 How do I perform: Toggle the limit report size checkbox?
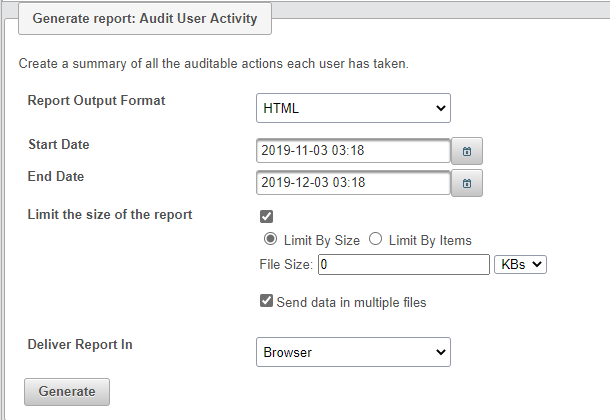[266, 216]
